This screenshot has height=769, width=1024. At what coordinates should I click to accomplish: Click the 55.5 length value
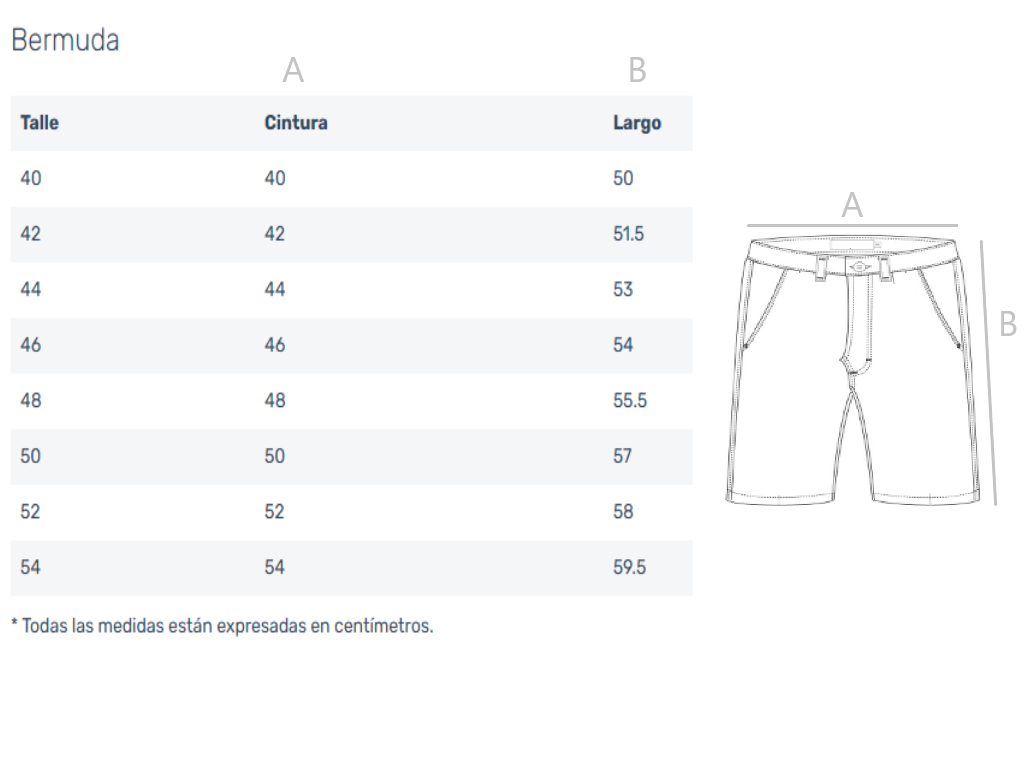[630, 400]
